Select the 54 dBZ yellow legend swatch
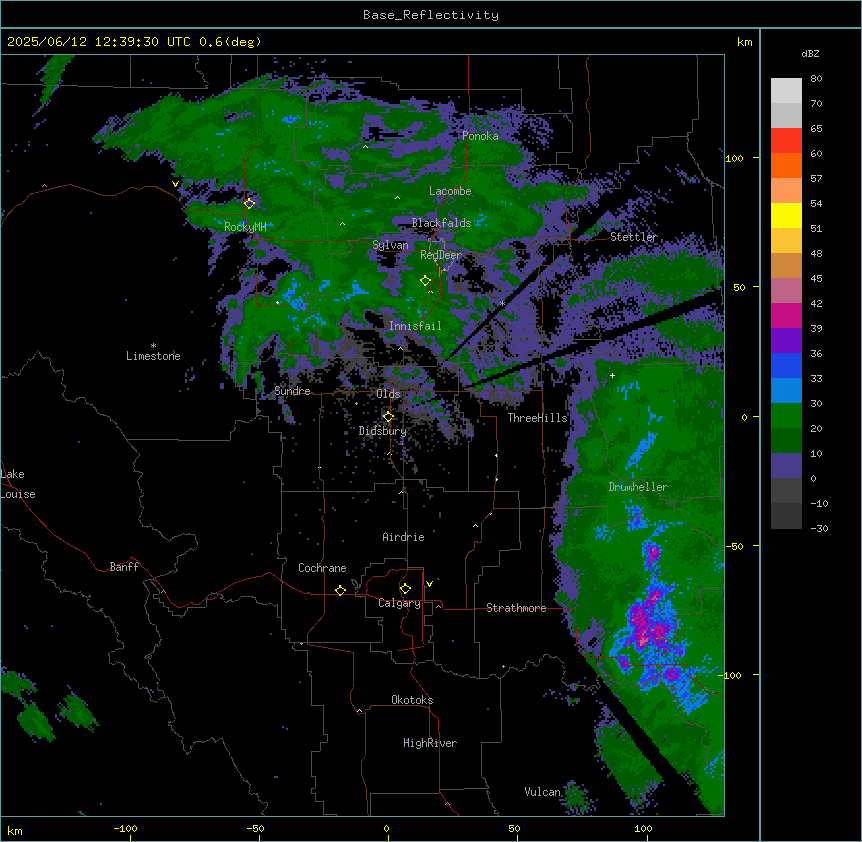This screenshot has width=862, height=842. [786, 215]
